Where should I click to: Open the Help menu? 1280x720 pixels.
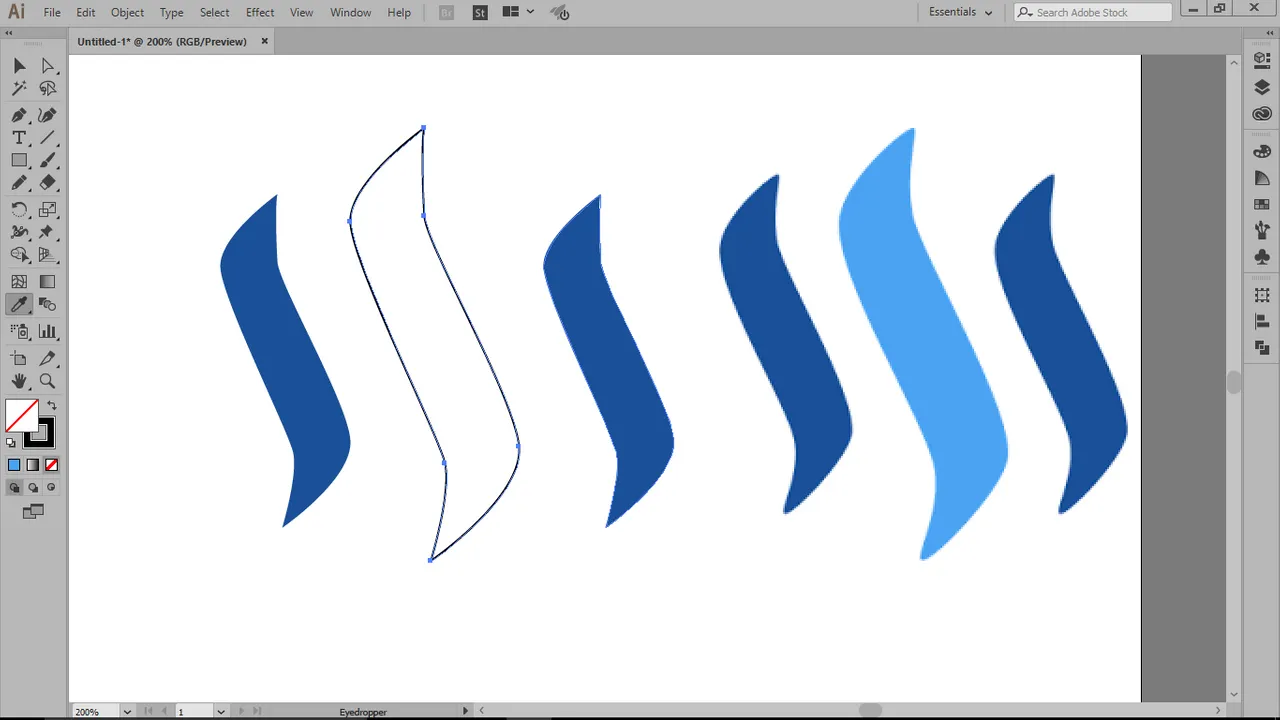(x=399, y=12)
